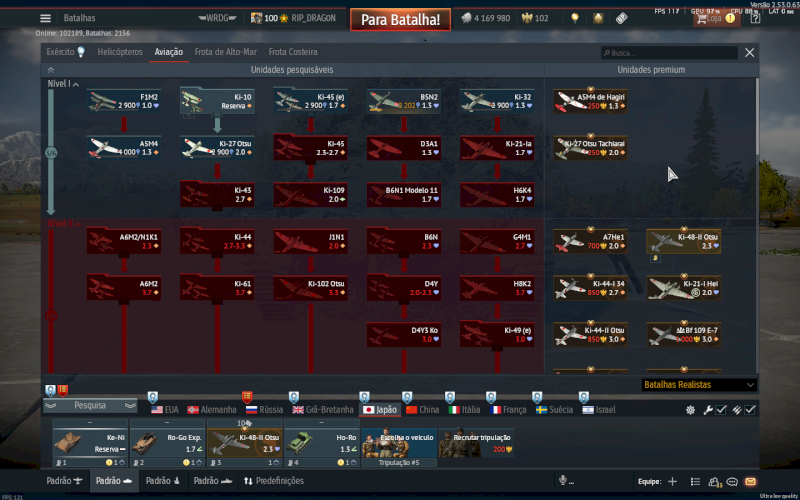The width and height of the screenshot is (800, 500).
Task: Open the help question mark icon
Action: click(x=755, y=18)
